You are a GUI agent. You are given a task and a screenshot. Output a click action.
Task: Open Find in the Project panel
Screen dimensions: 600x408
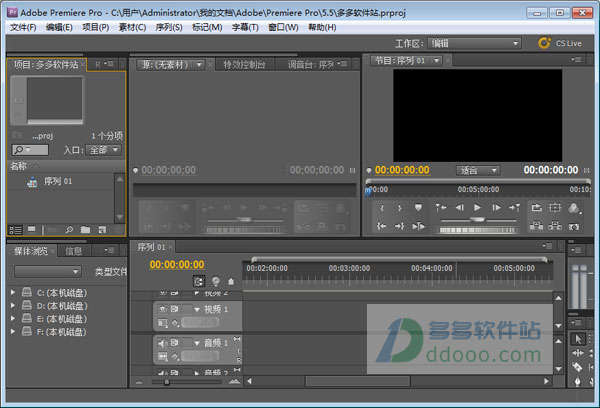click(x=69, y=230)
